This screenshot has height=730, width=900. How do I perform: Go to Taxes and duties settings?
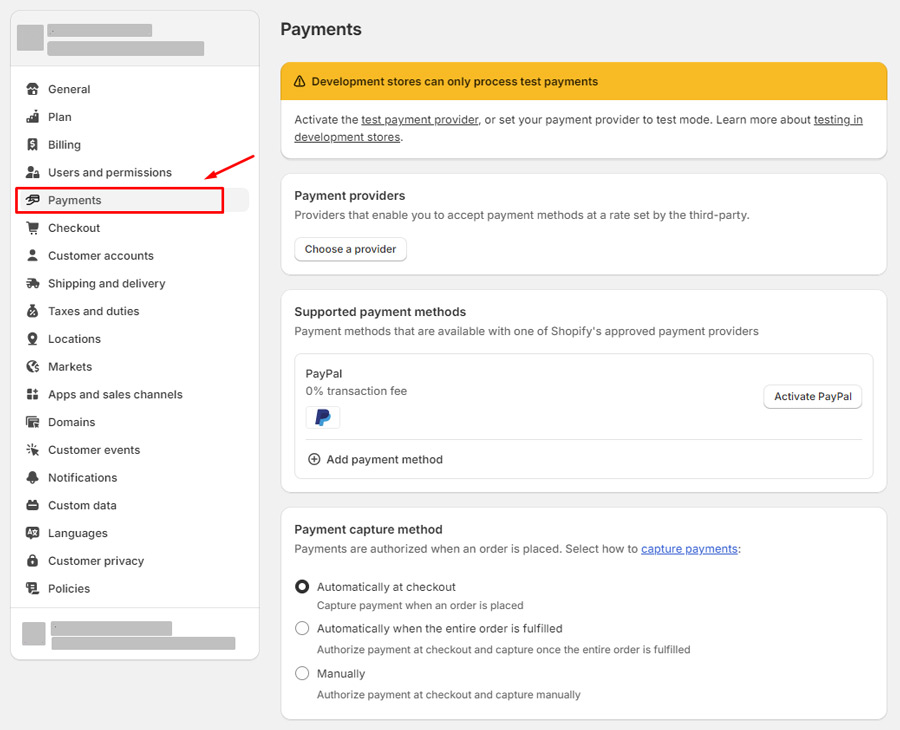point(93,311)
